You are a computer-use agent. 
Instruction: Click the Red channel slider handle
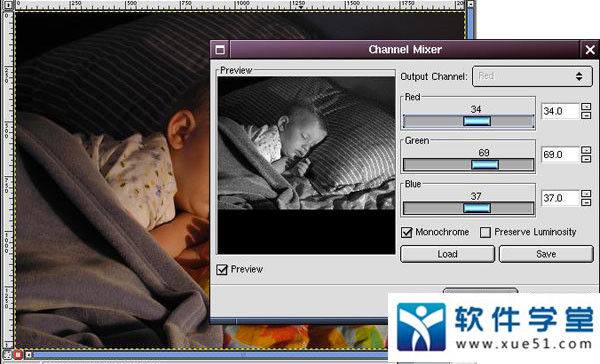477,121
